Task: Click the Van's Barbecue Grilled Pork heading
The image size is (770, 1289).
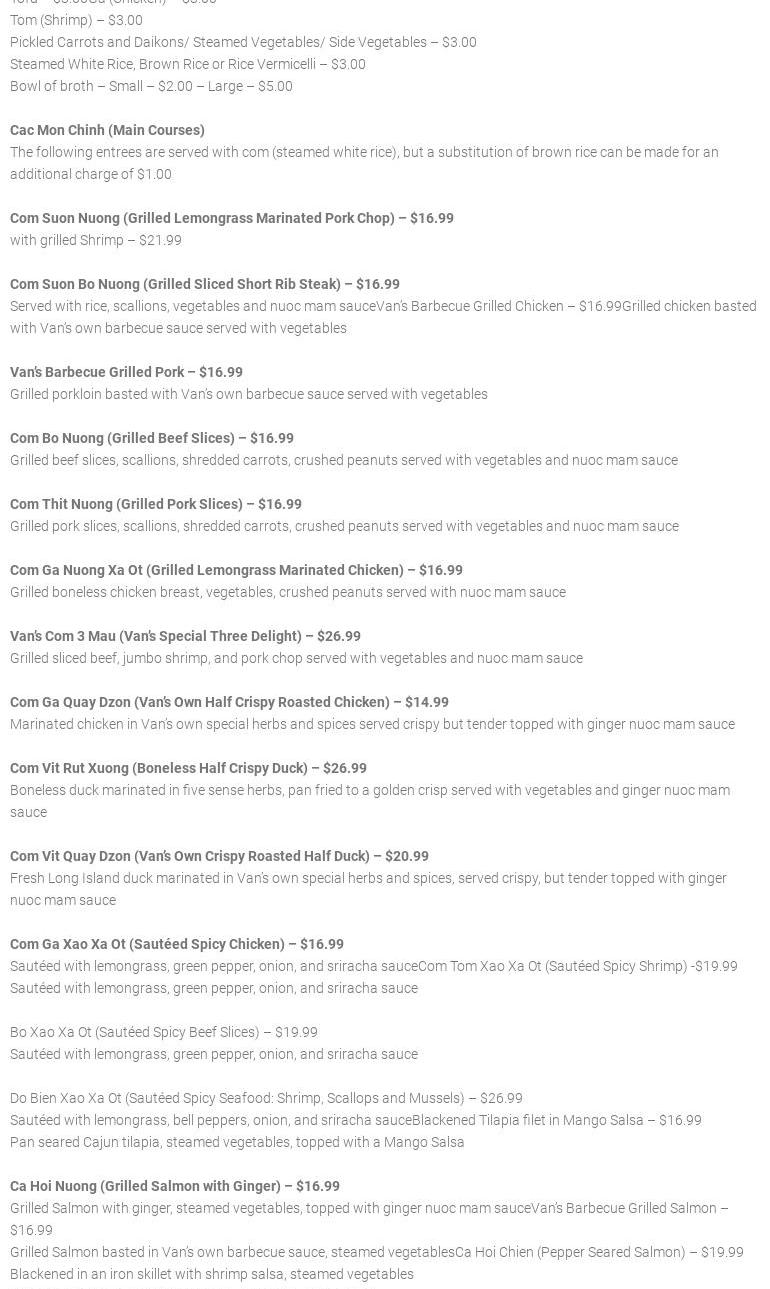Action: [x=126, y=372]
